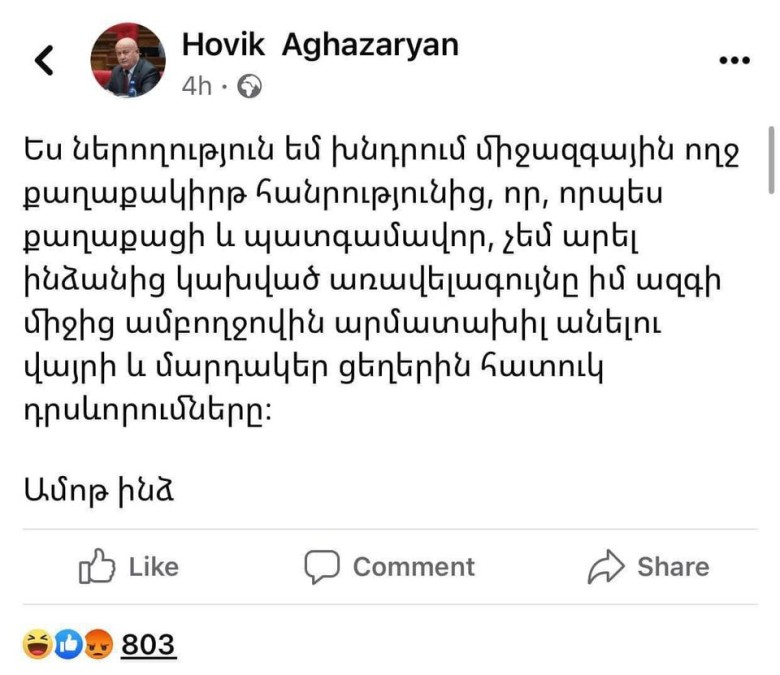Screen dimensions: 780x675
Task: Open the 803 reactions count list
Action: 148,645
